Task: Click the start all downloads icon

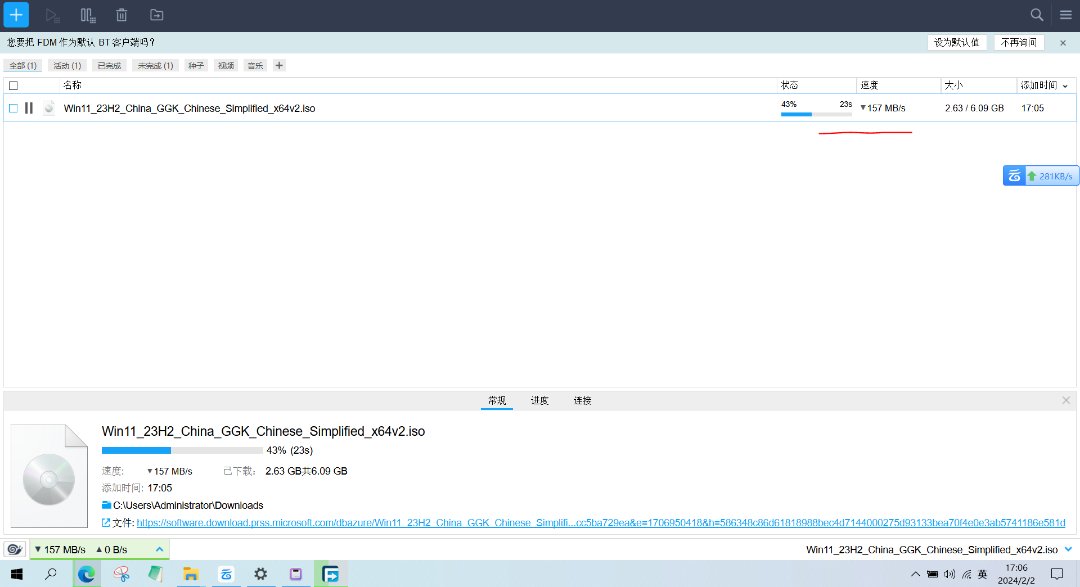Action: pos(53,15)
